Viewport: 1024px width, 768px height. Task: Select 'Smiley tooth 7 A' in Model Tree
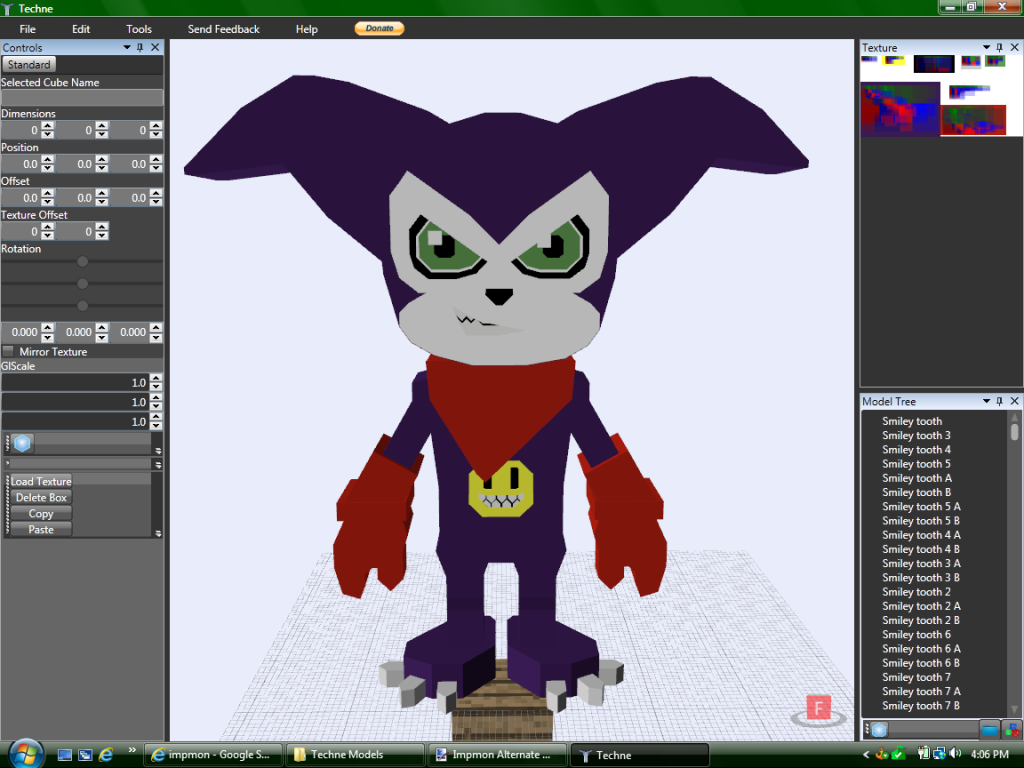(921, 692)
